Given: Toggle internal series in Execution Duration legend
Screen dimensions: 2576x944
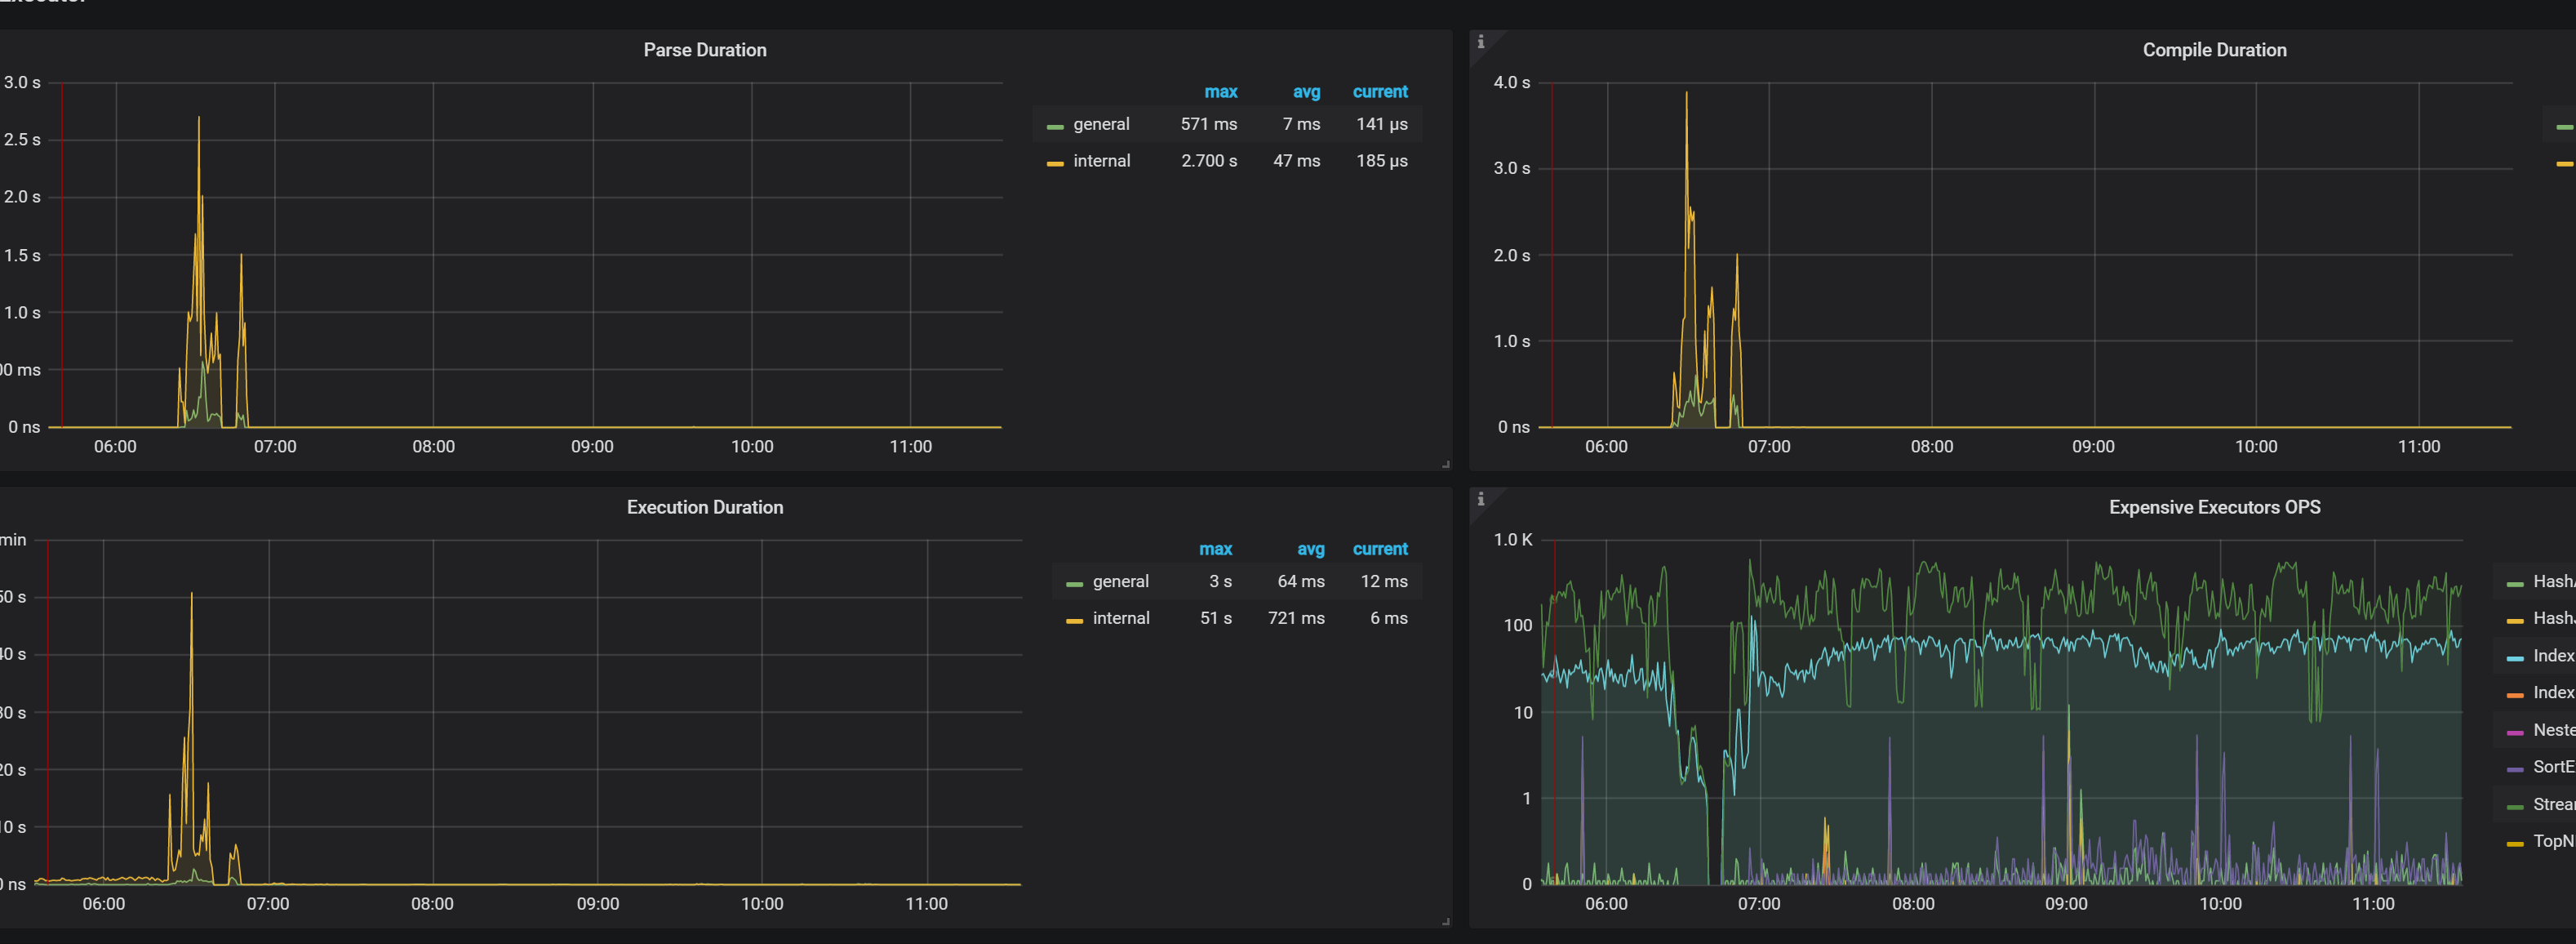Looking at the screenshot, I should point(1120,618).
